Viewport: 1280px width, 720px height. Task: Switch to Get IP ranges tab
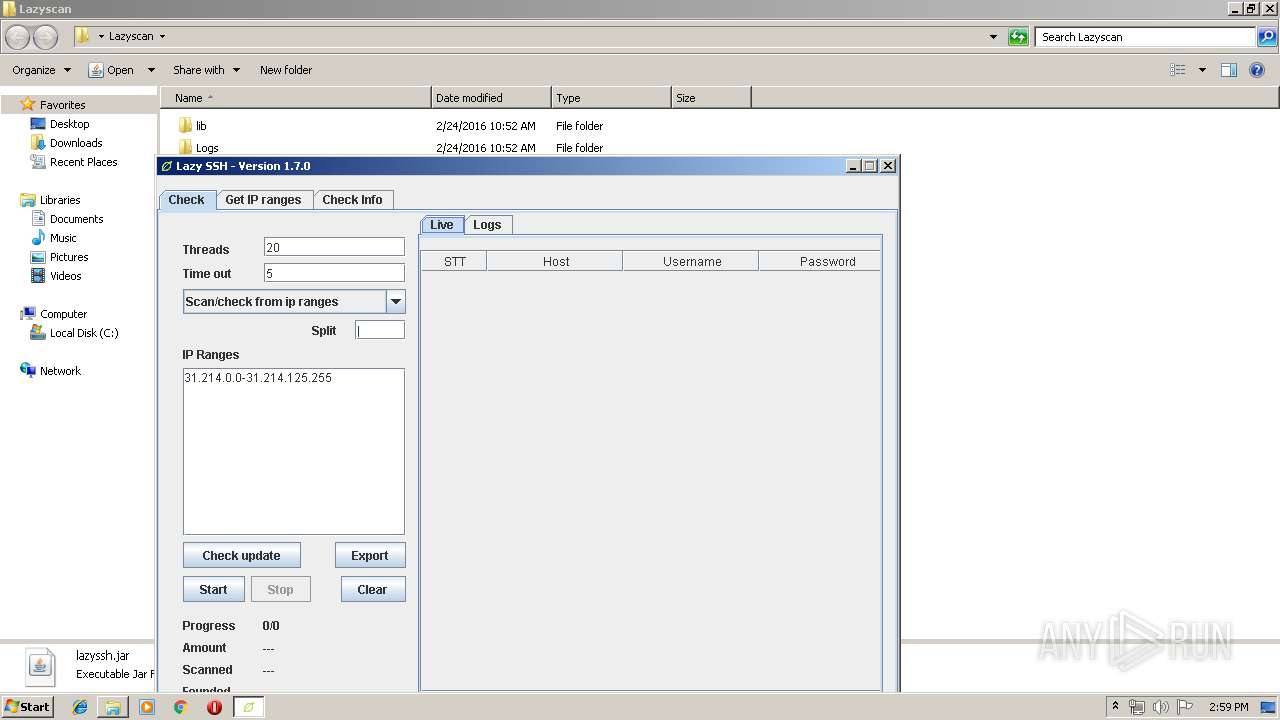263,200
